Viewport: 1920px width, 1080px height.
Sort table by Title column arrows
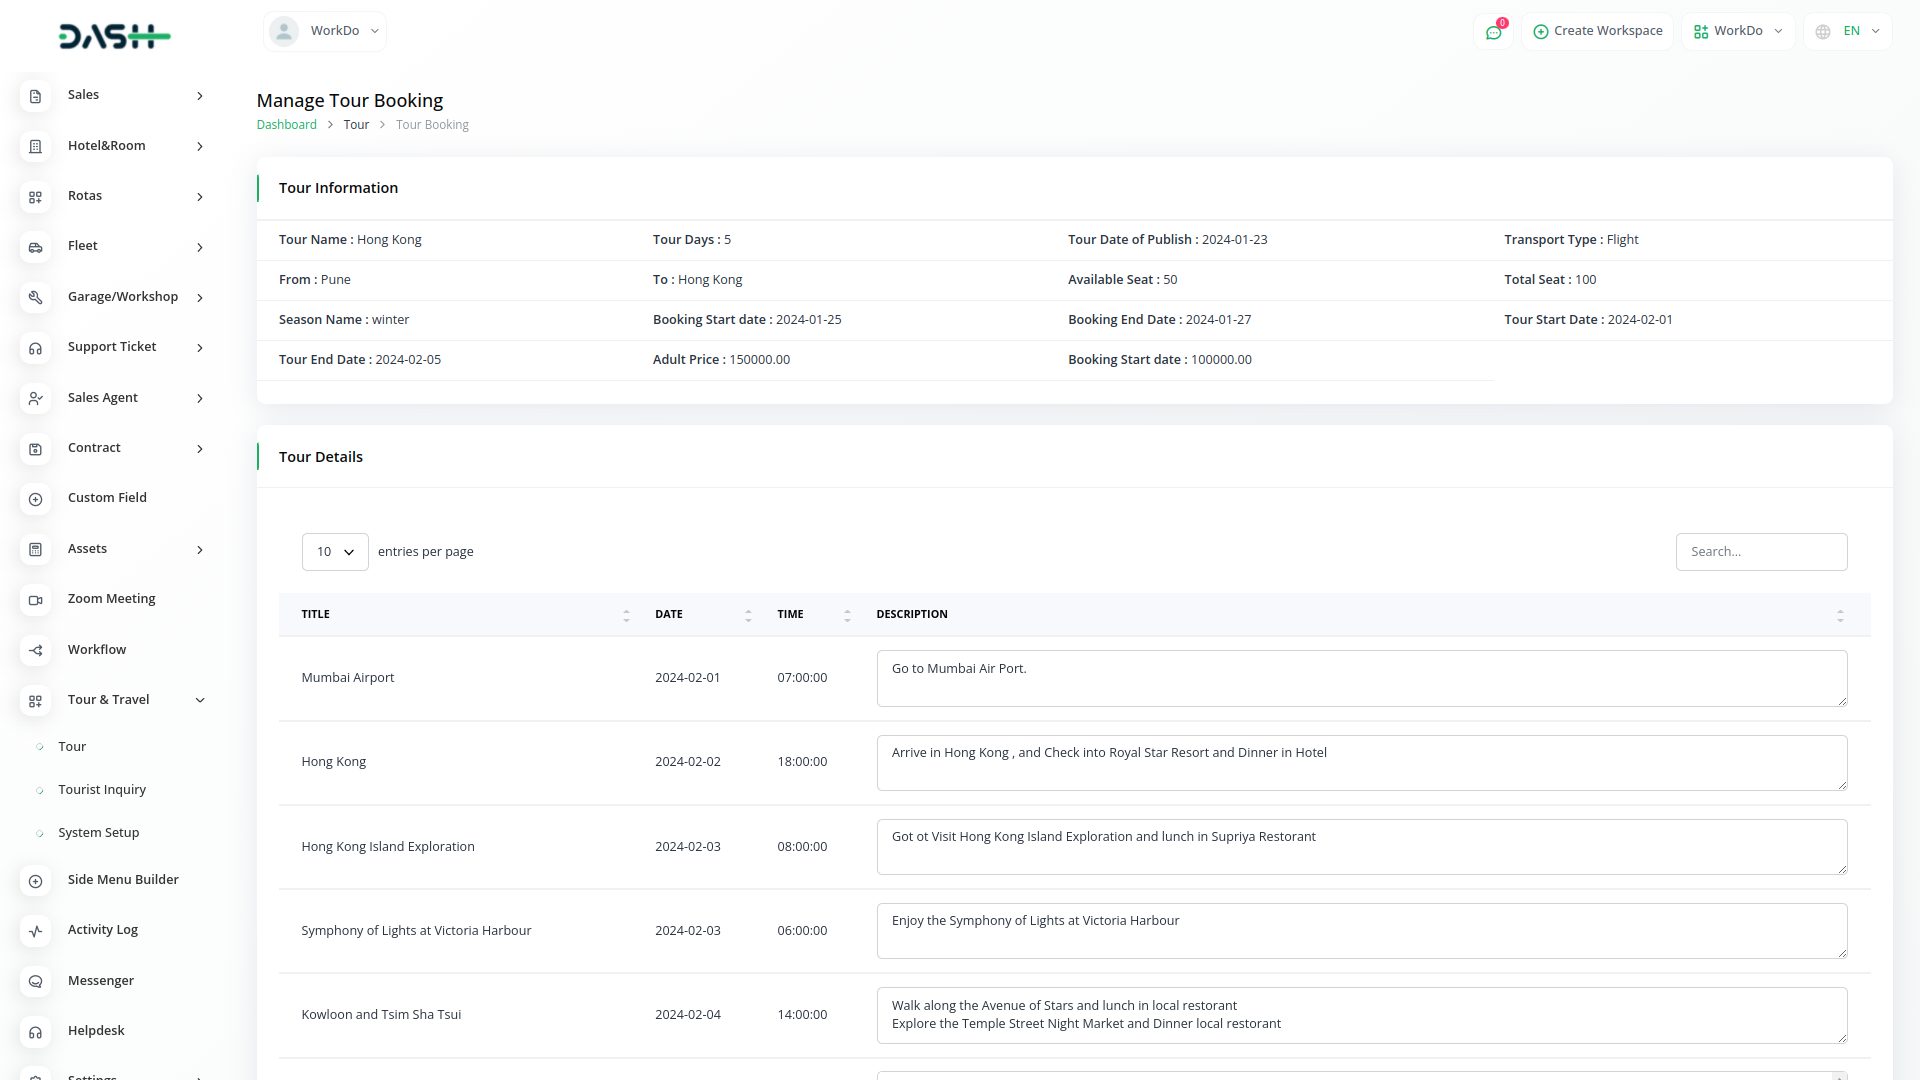[626, 615]
